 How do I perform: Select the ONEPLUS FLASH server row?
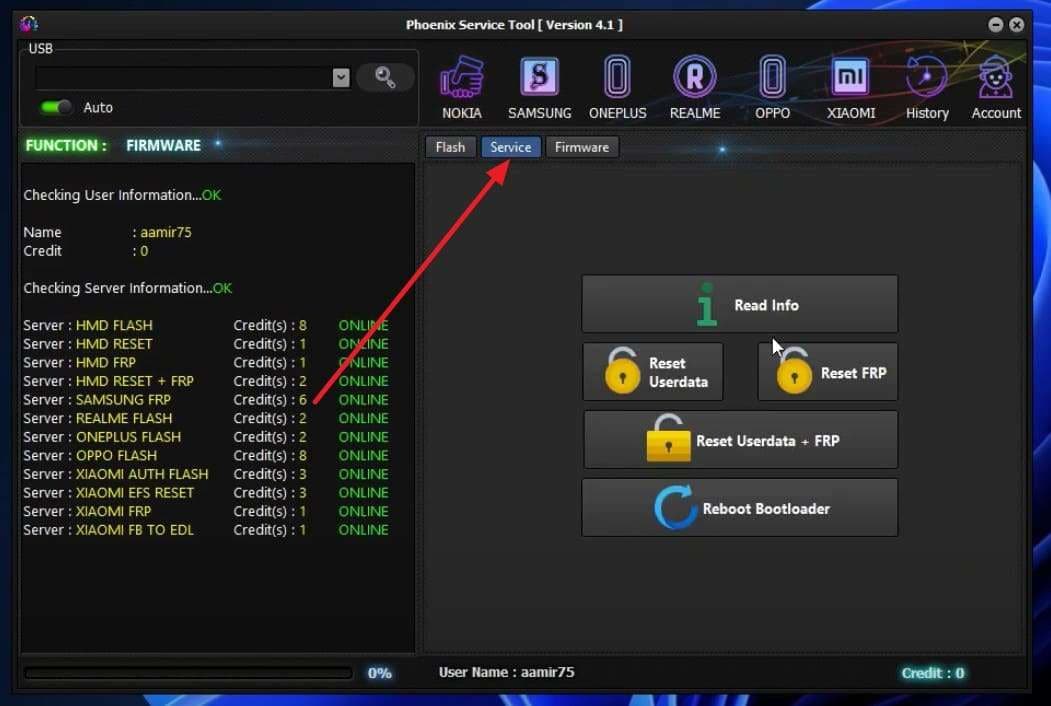pyautogui.click(x=206, y=437)
